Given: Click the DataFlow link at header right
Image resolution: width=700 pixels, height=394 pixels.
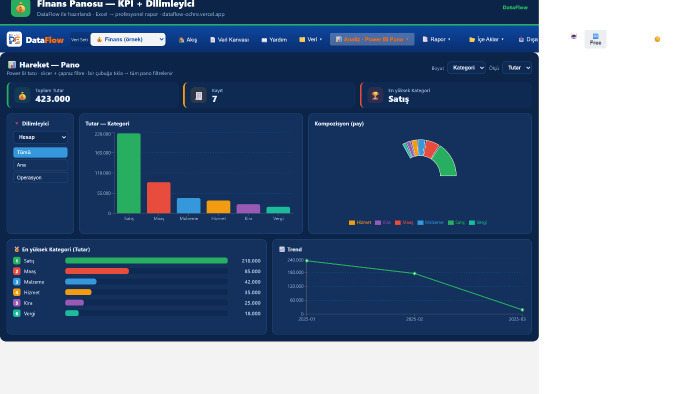Looking at the screenshot, I should click(515, 7).
